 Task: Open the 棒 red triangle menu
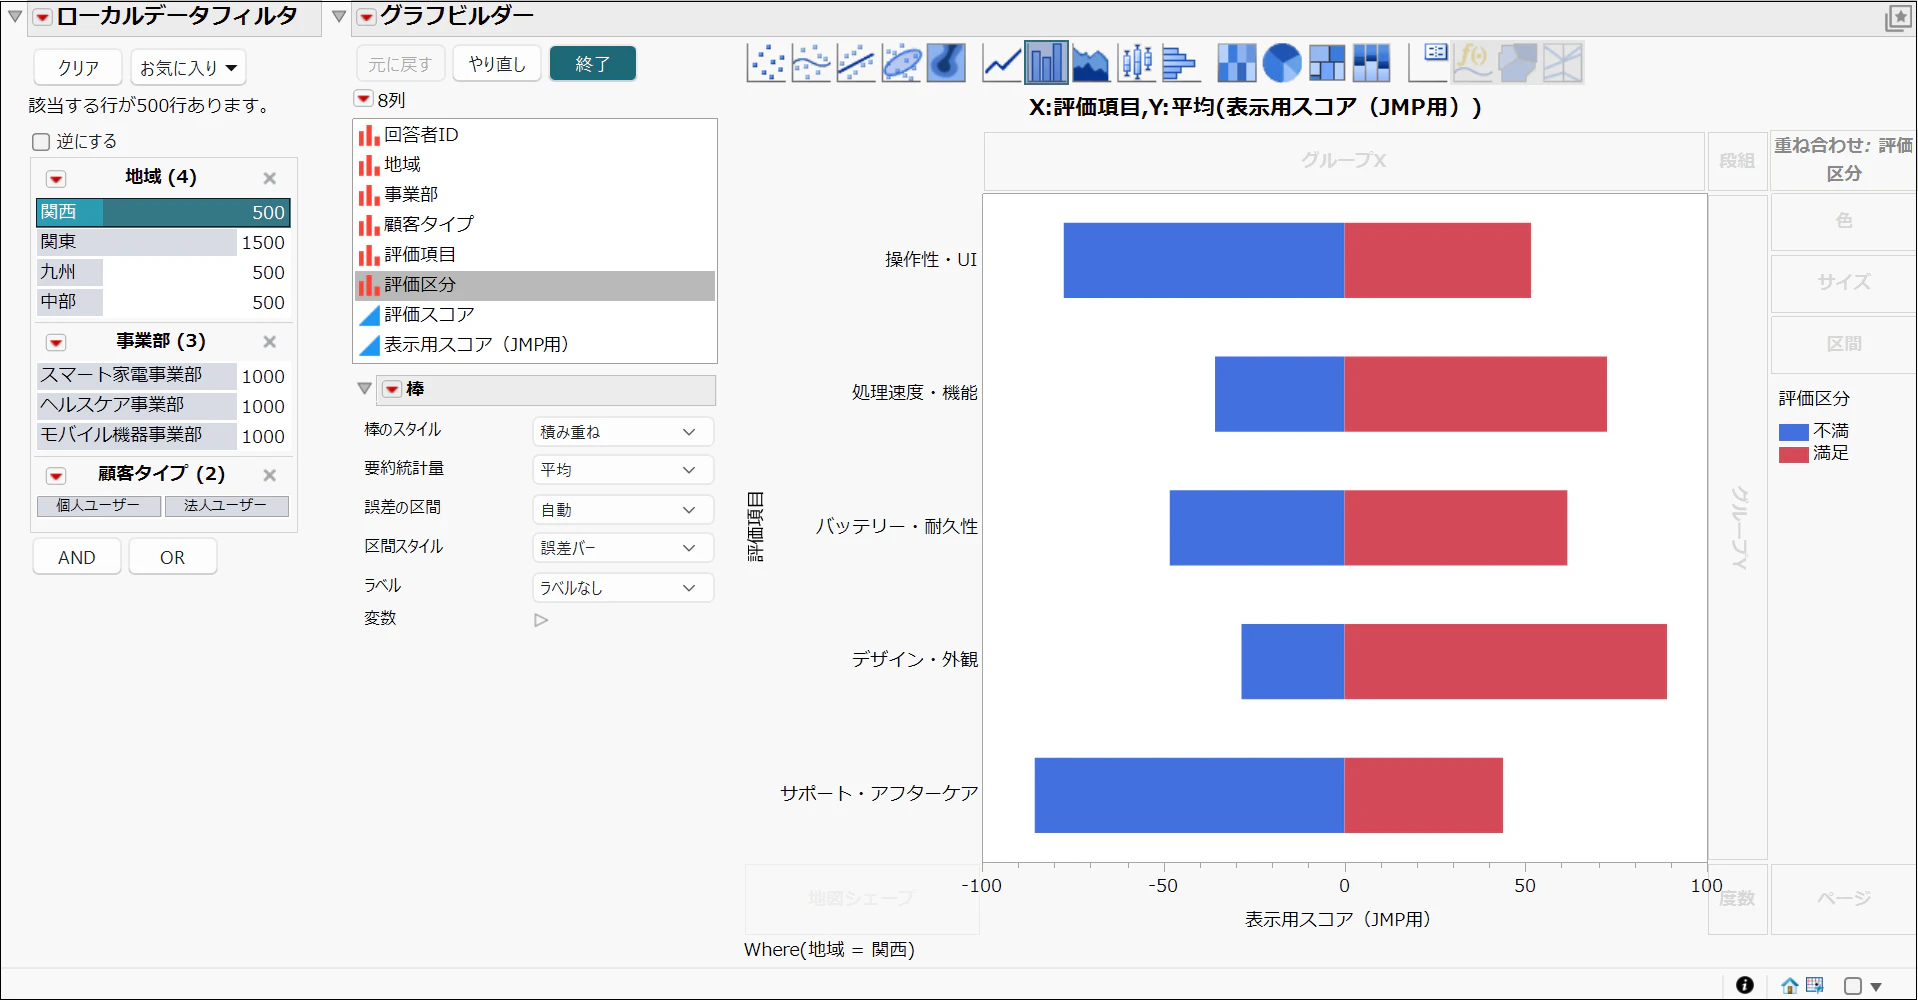392,389
